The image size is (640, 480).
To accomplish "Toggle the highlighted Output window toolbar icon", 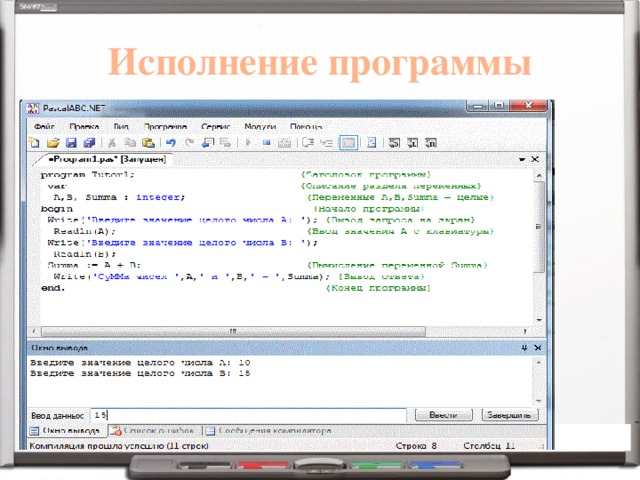I will pos(348,143).
